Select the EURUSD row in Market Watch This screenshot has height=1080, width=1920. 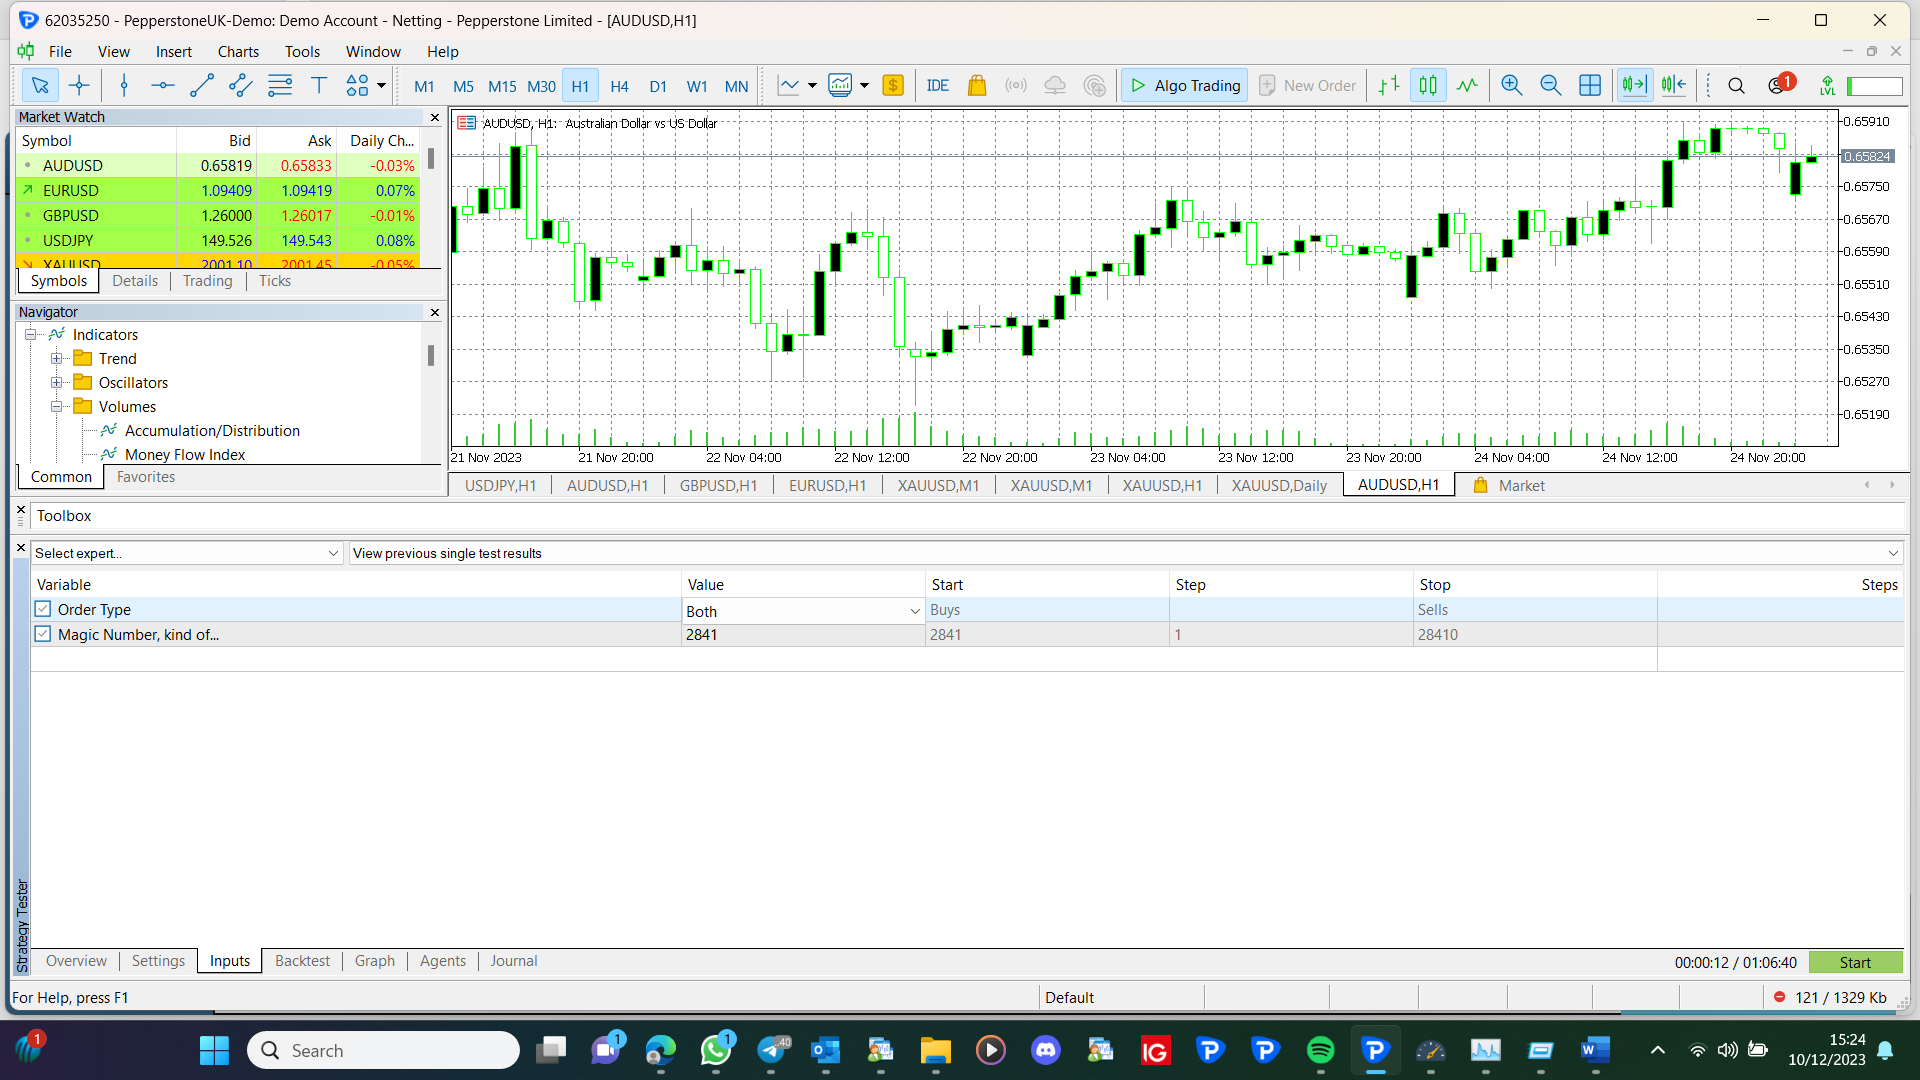218,190
